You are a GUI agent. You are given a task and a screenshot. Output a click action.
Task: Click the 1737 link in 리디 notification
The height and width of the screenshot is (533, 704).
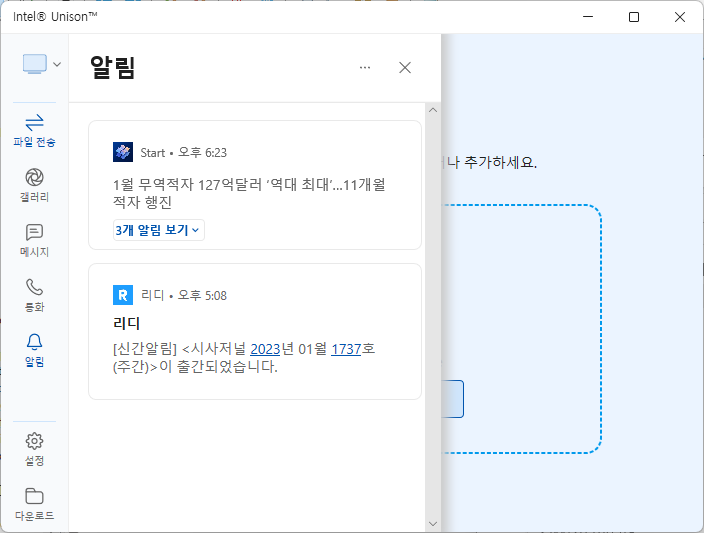346,348
